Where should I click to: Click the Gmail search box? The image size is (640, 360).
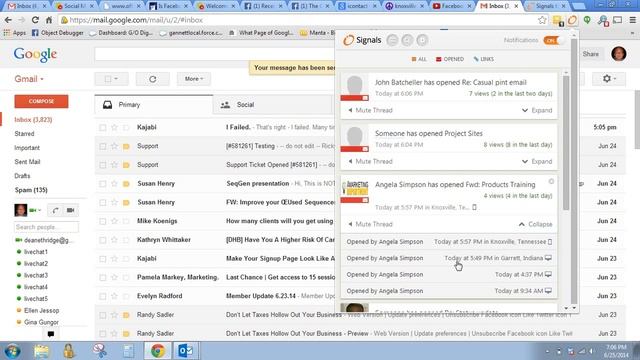coord(214,54)
